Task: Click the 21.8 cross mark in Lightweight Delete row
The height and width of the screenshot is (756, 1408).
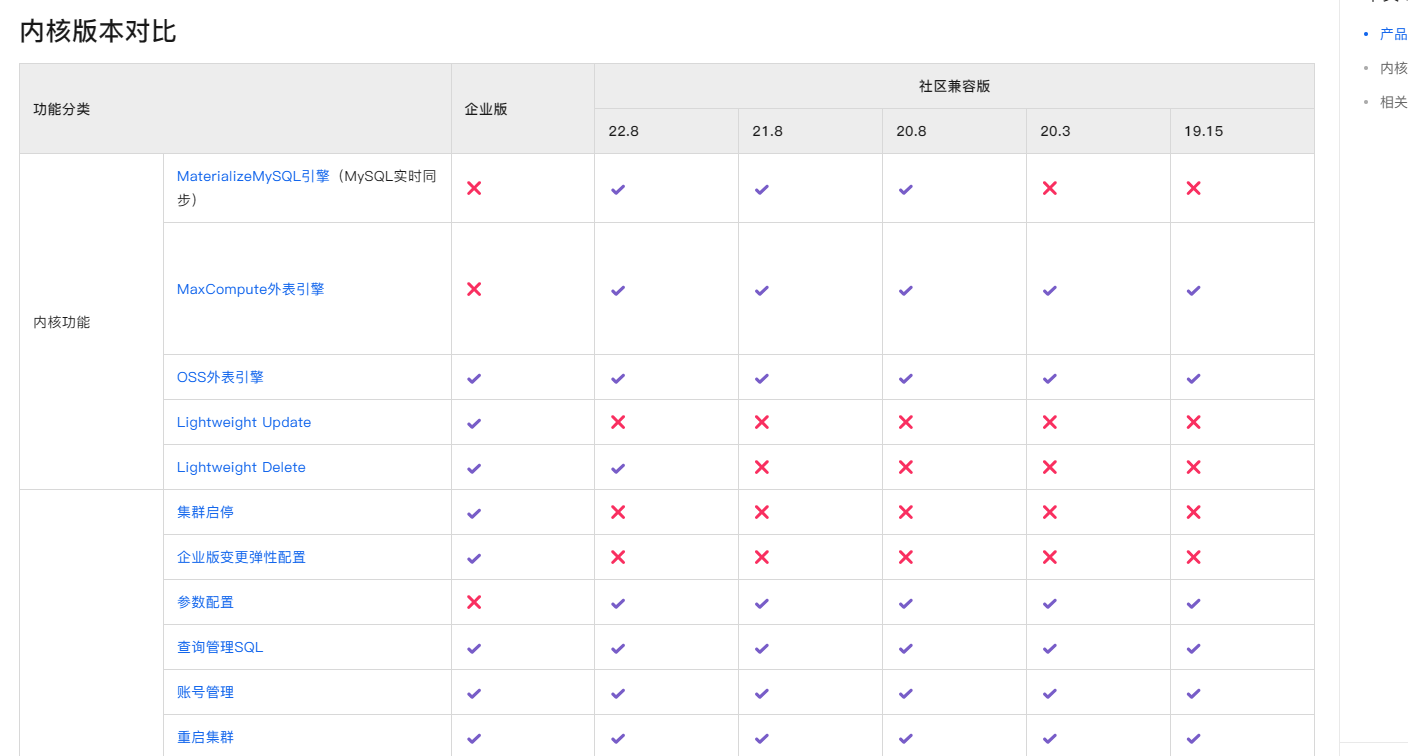Action: (x=762, y=467)
